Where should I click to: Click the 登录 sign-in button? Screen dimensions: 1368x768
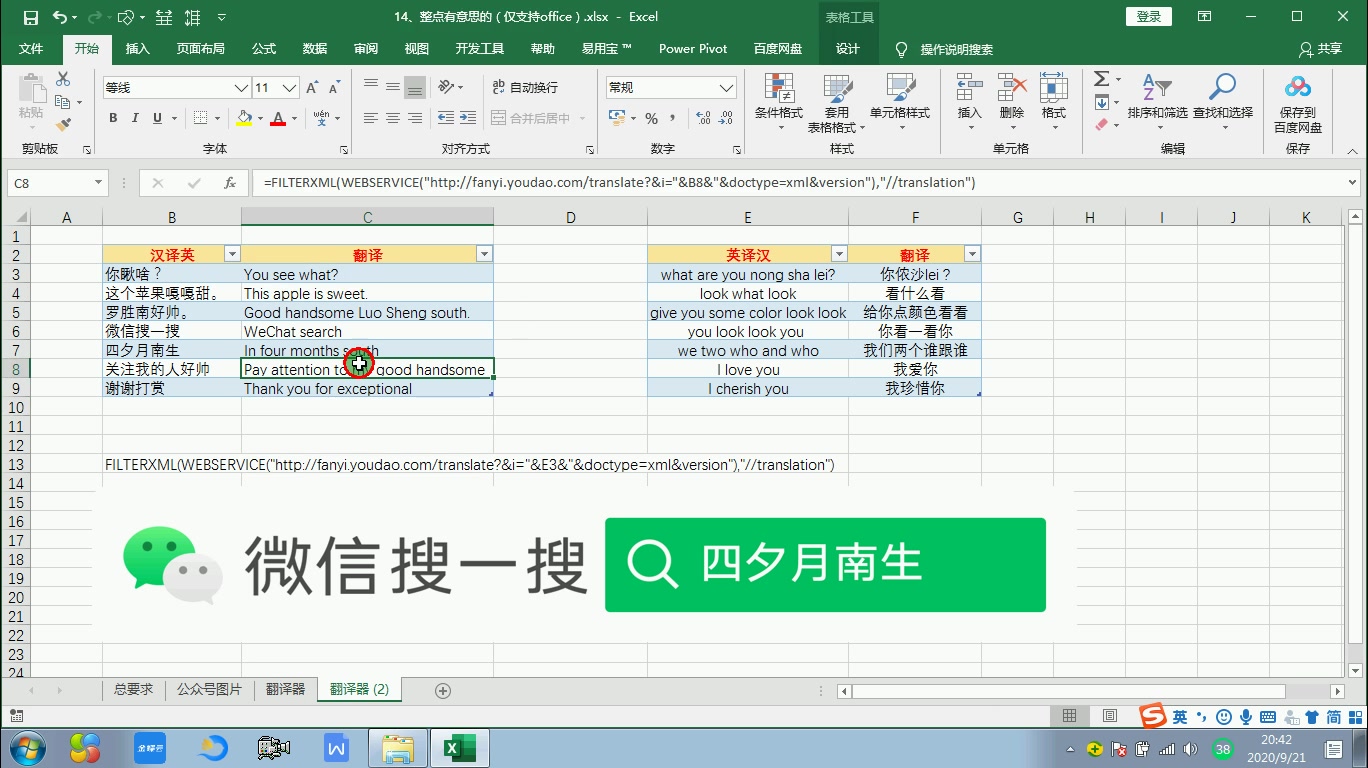tap(1149, 17)
